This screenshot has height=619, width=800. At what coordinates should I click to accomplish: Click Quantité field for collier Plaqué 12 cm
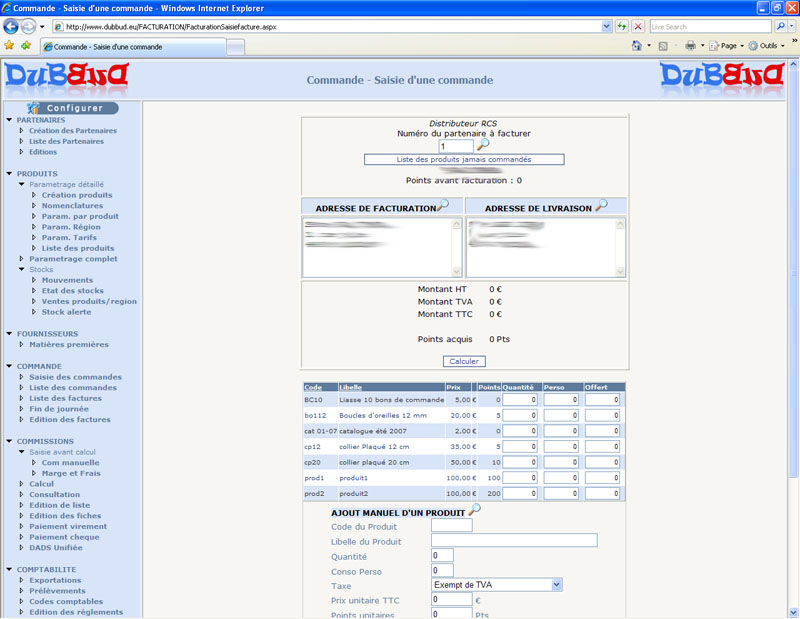click(520, 446)
